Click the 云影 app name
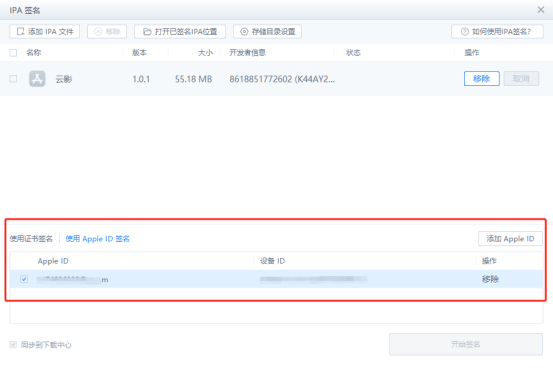The image size is (553, 369). click(64, 79)
